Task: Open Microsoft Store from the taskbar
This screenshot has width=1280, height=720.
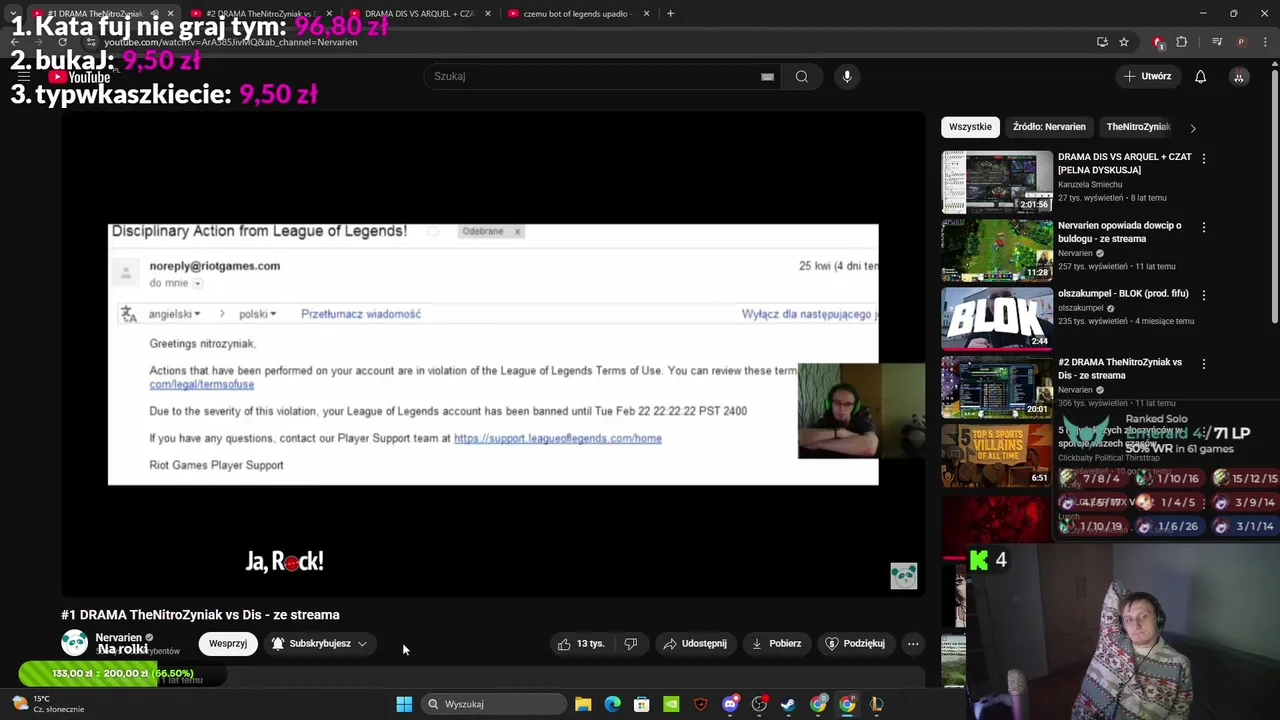Action: (x=642, y=704)
